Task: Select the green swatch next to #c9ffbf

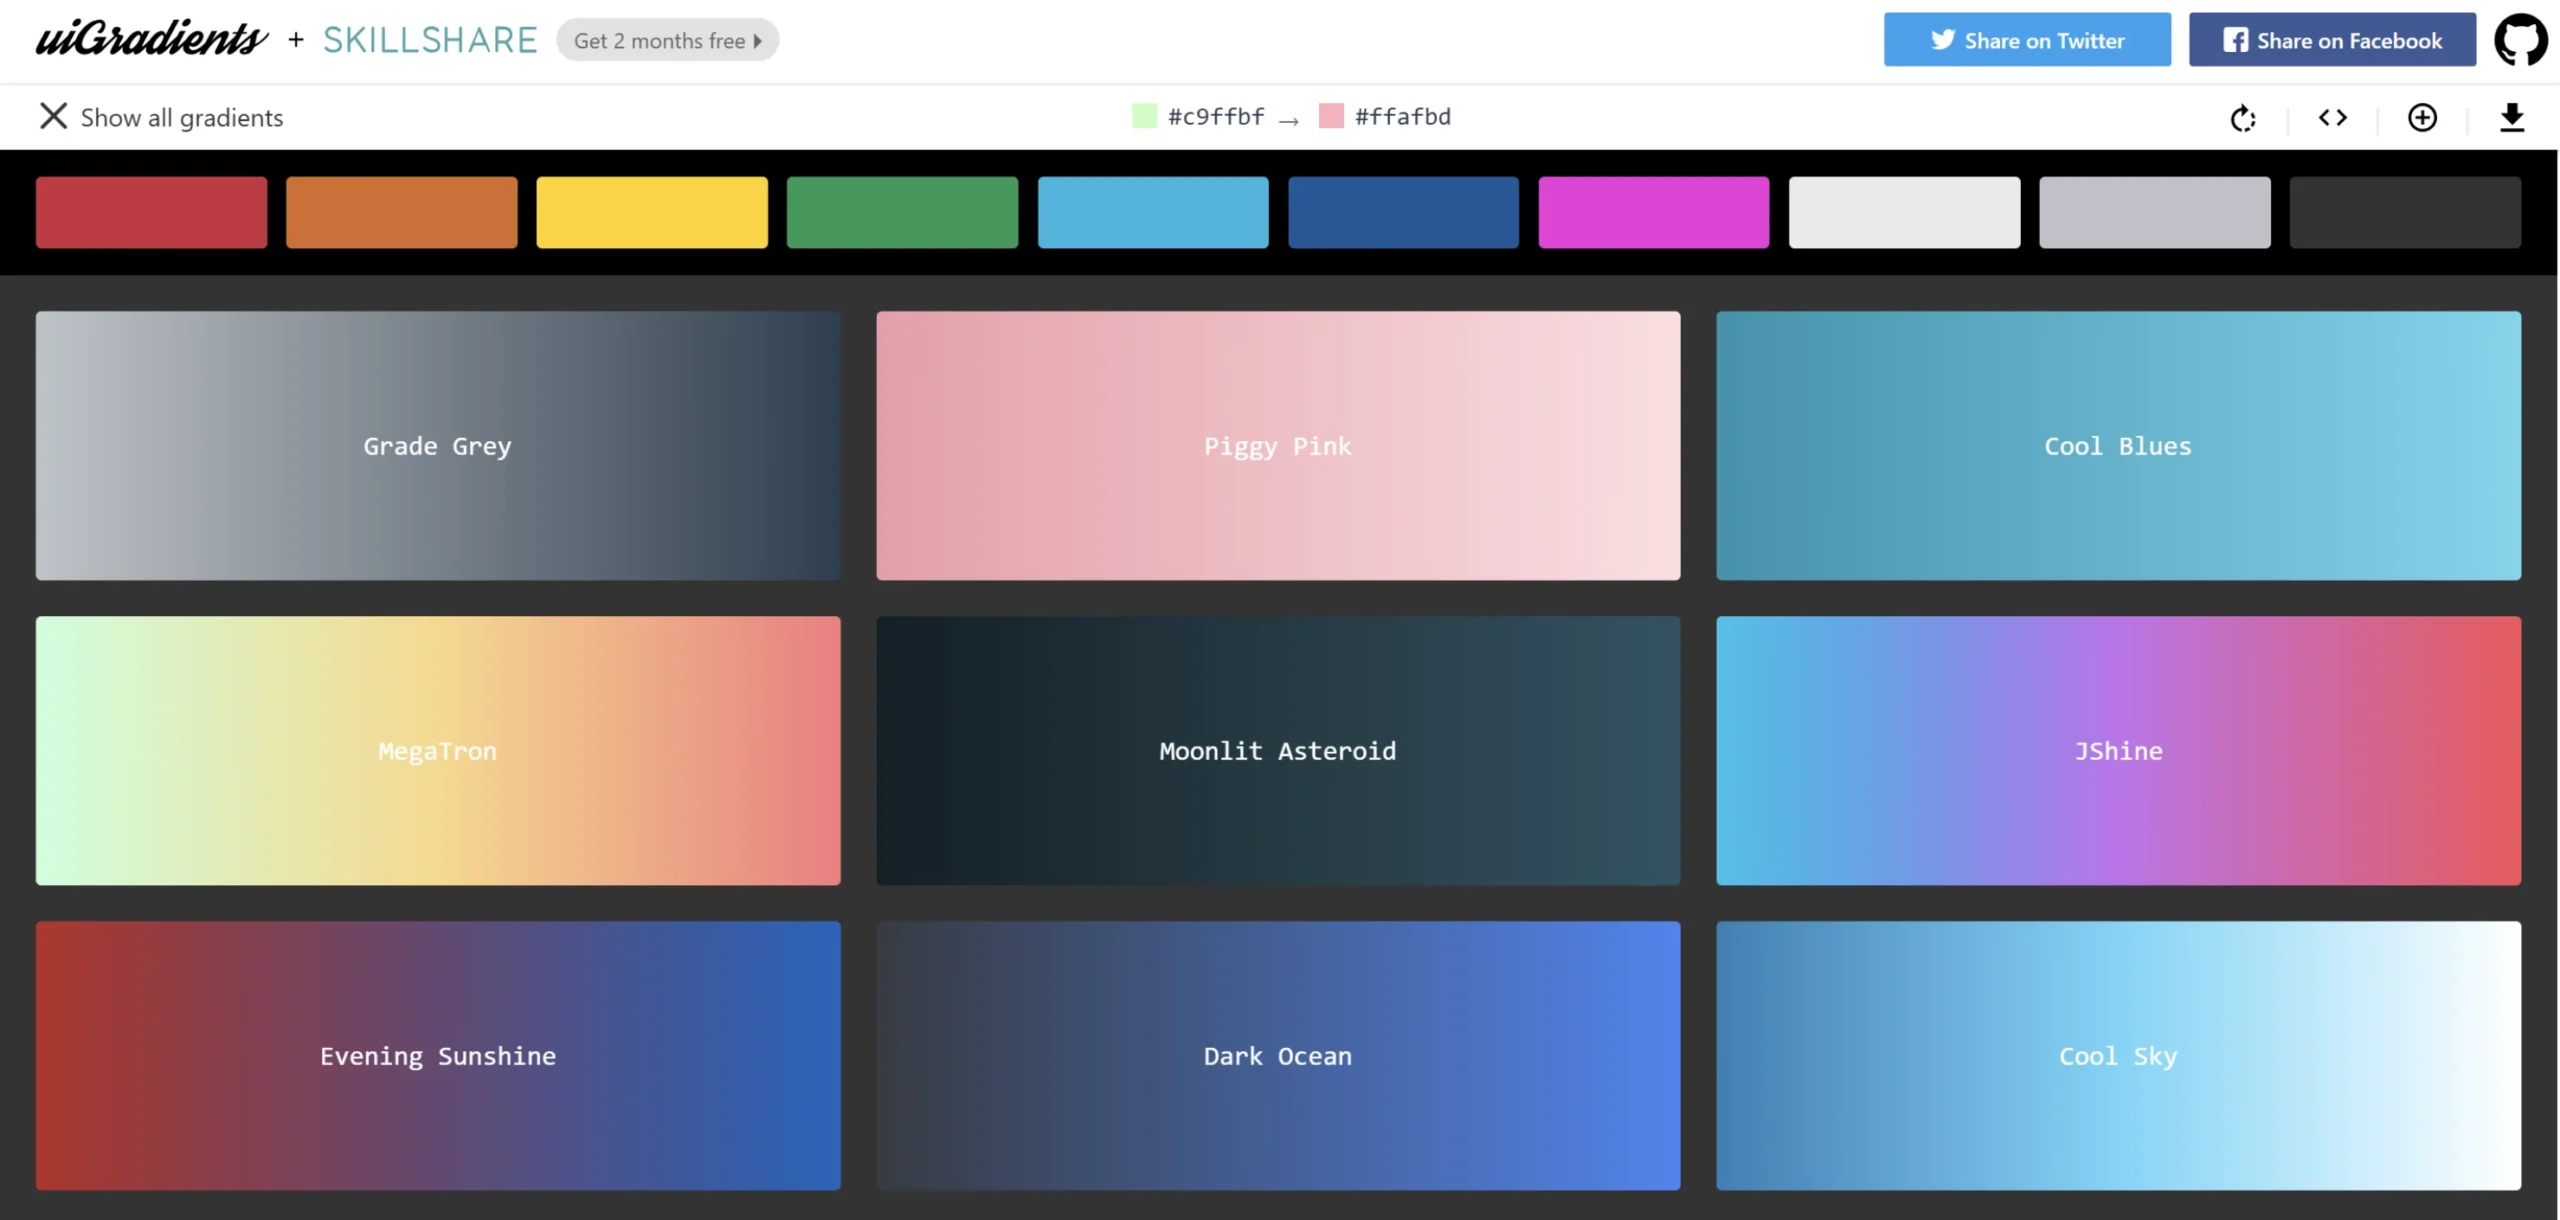Action: point(1143,115)
